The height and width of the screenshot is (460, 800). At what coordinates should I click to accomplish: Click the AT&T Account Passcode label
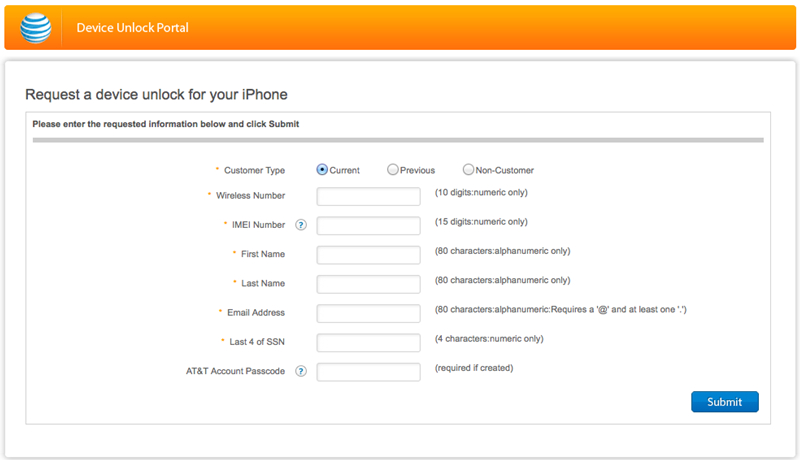click(x=235, y=371)
